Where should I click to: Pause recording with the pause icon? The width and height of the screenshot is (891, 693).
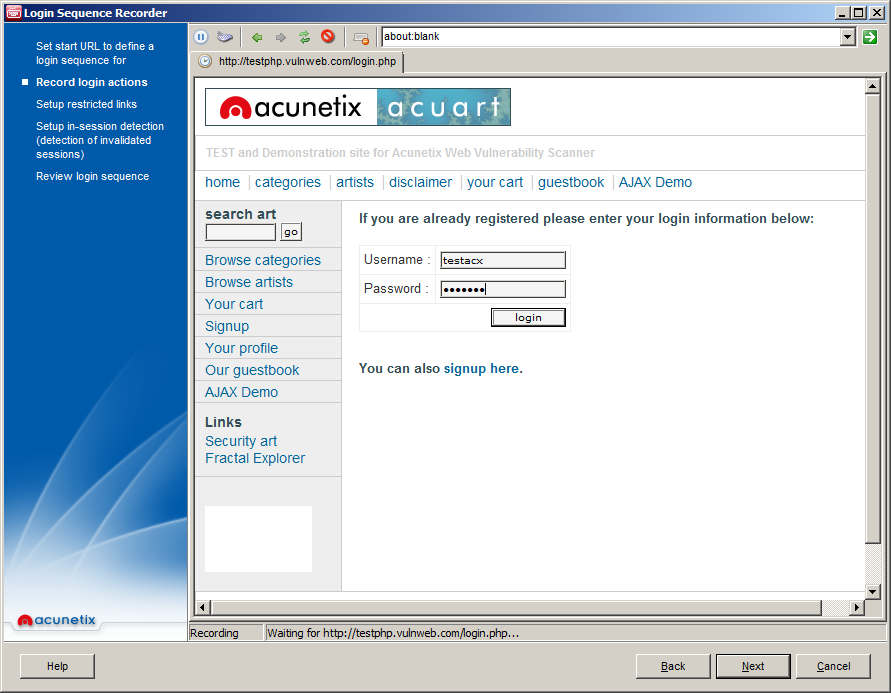201,37
